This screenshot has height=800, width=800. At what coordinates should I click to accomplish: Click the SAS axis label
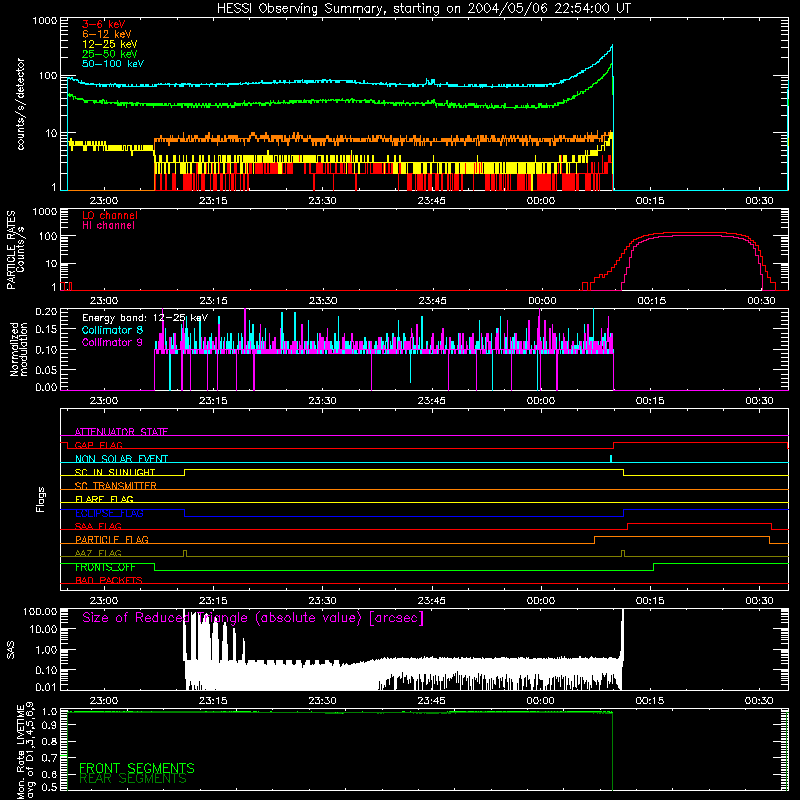click(x=11, y=650)
